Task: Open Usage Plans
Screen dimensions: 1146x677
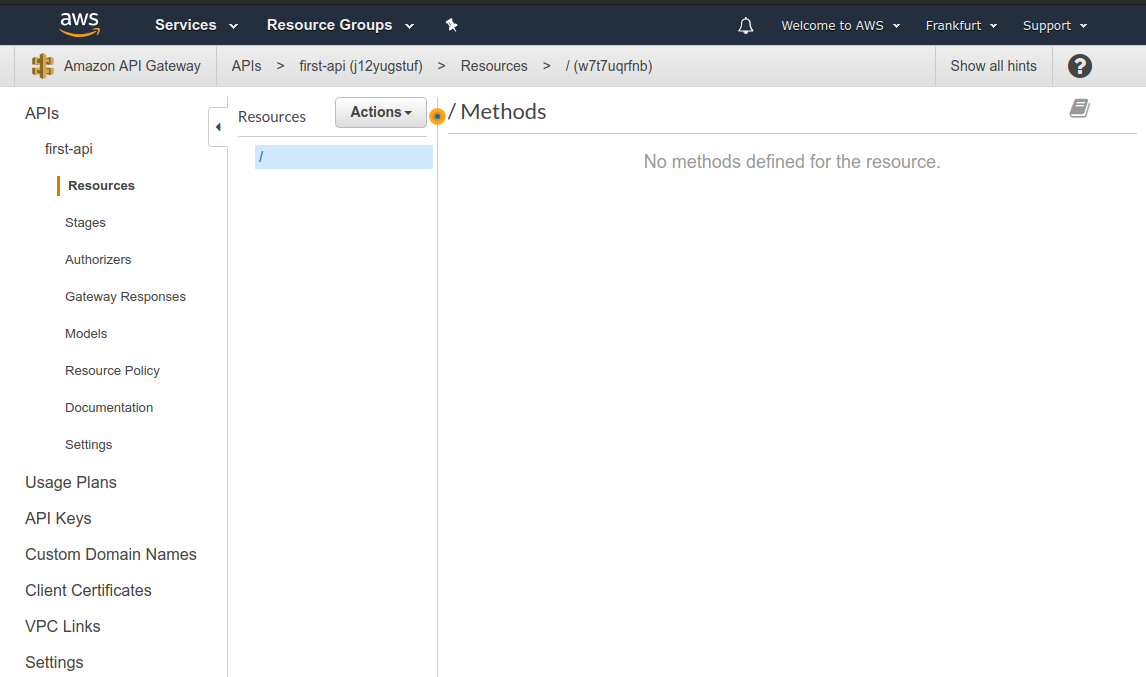Action: (x=71, y=483)
